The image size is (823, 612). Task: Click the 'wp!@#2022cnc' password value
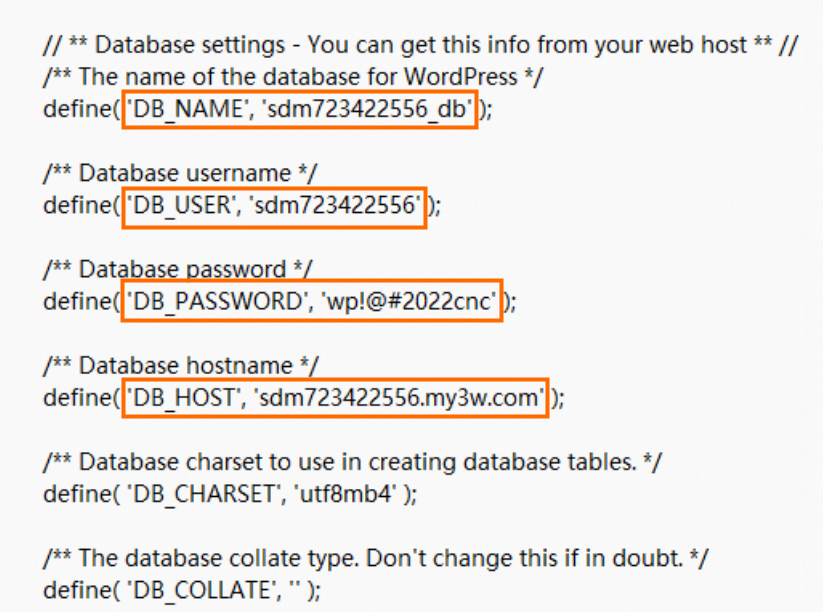(409, 301)
